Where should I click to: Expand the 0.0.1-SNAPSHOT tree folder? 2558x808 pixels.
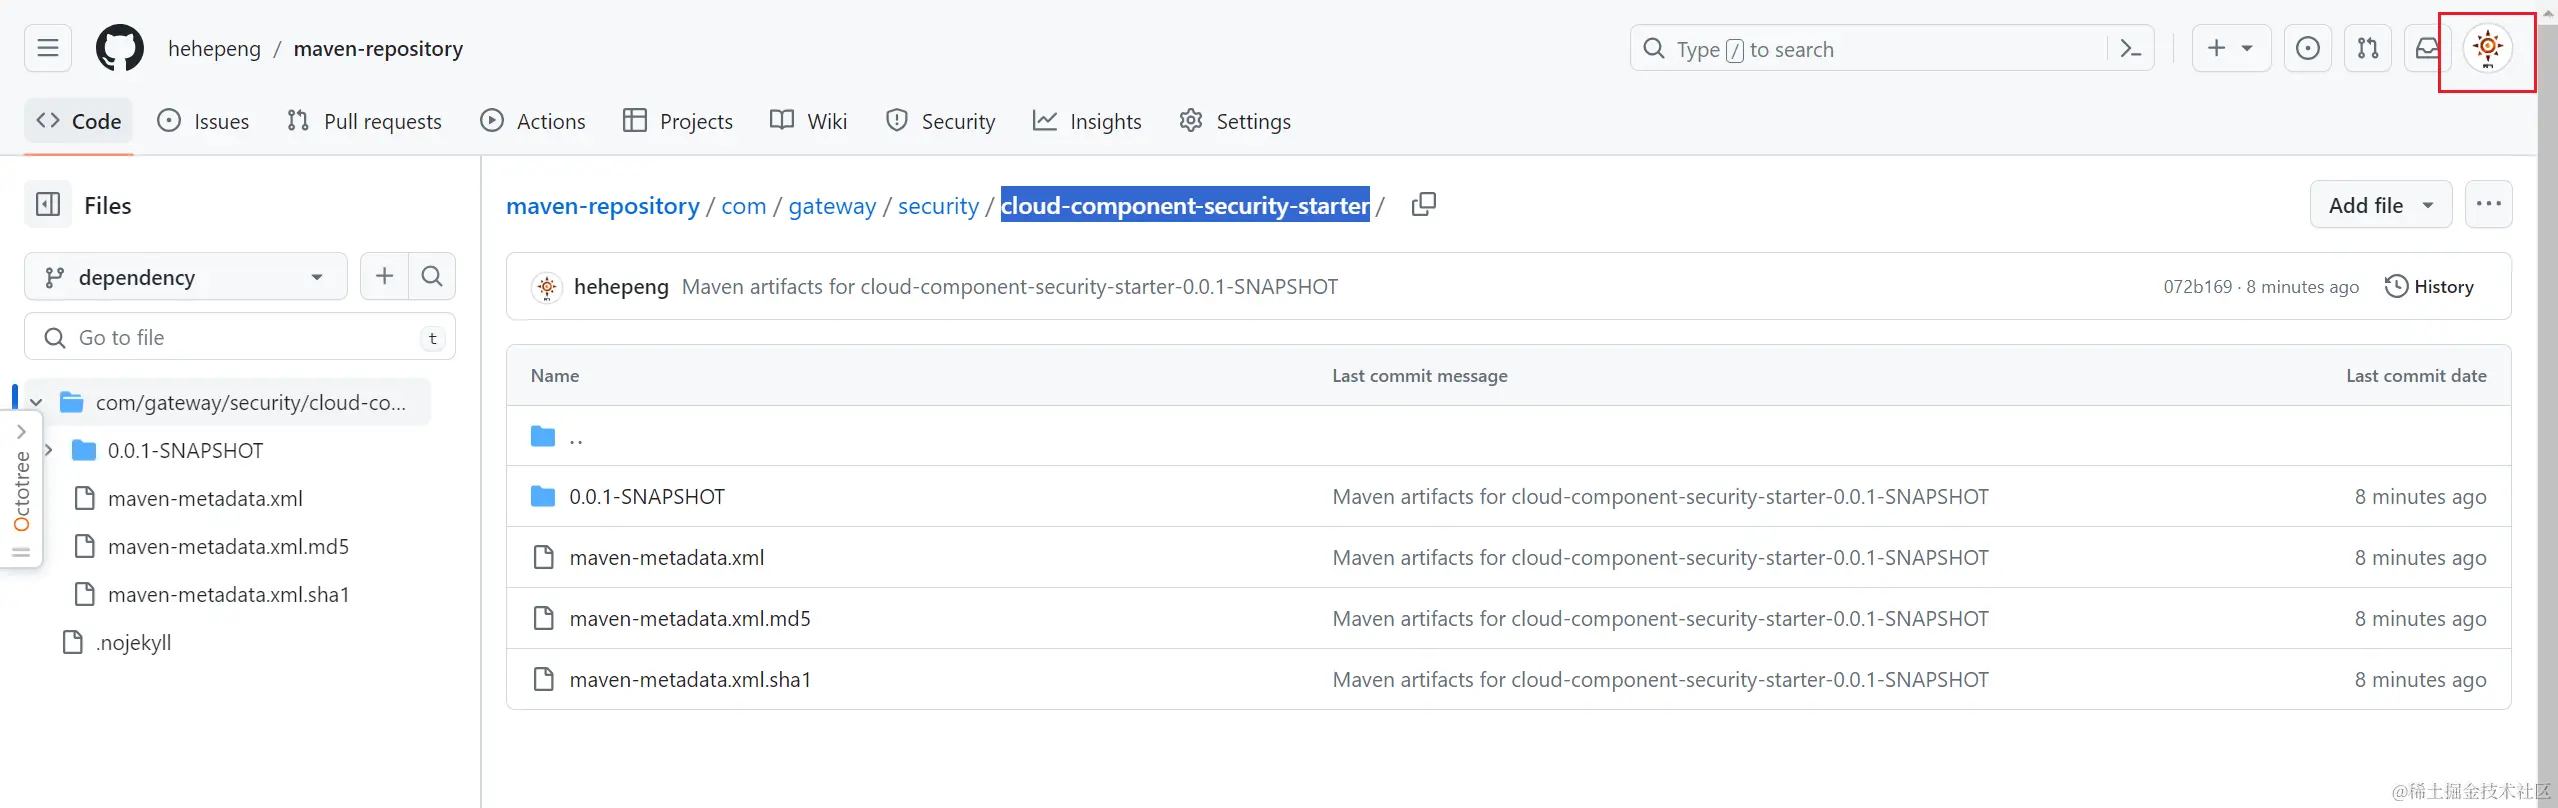(x=48, y=450)
